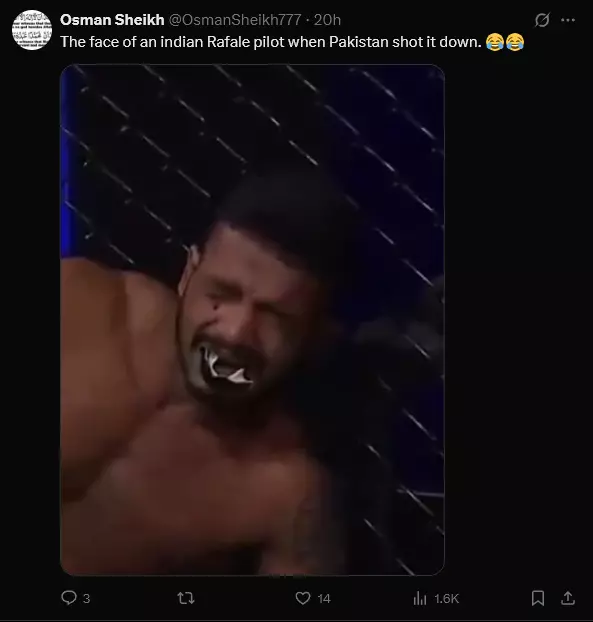Open the three-dot more options menu
This screenshot has width=593, height=622.
click(568, 20)
